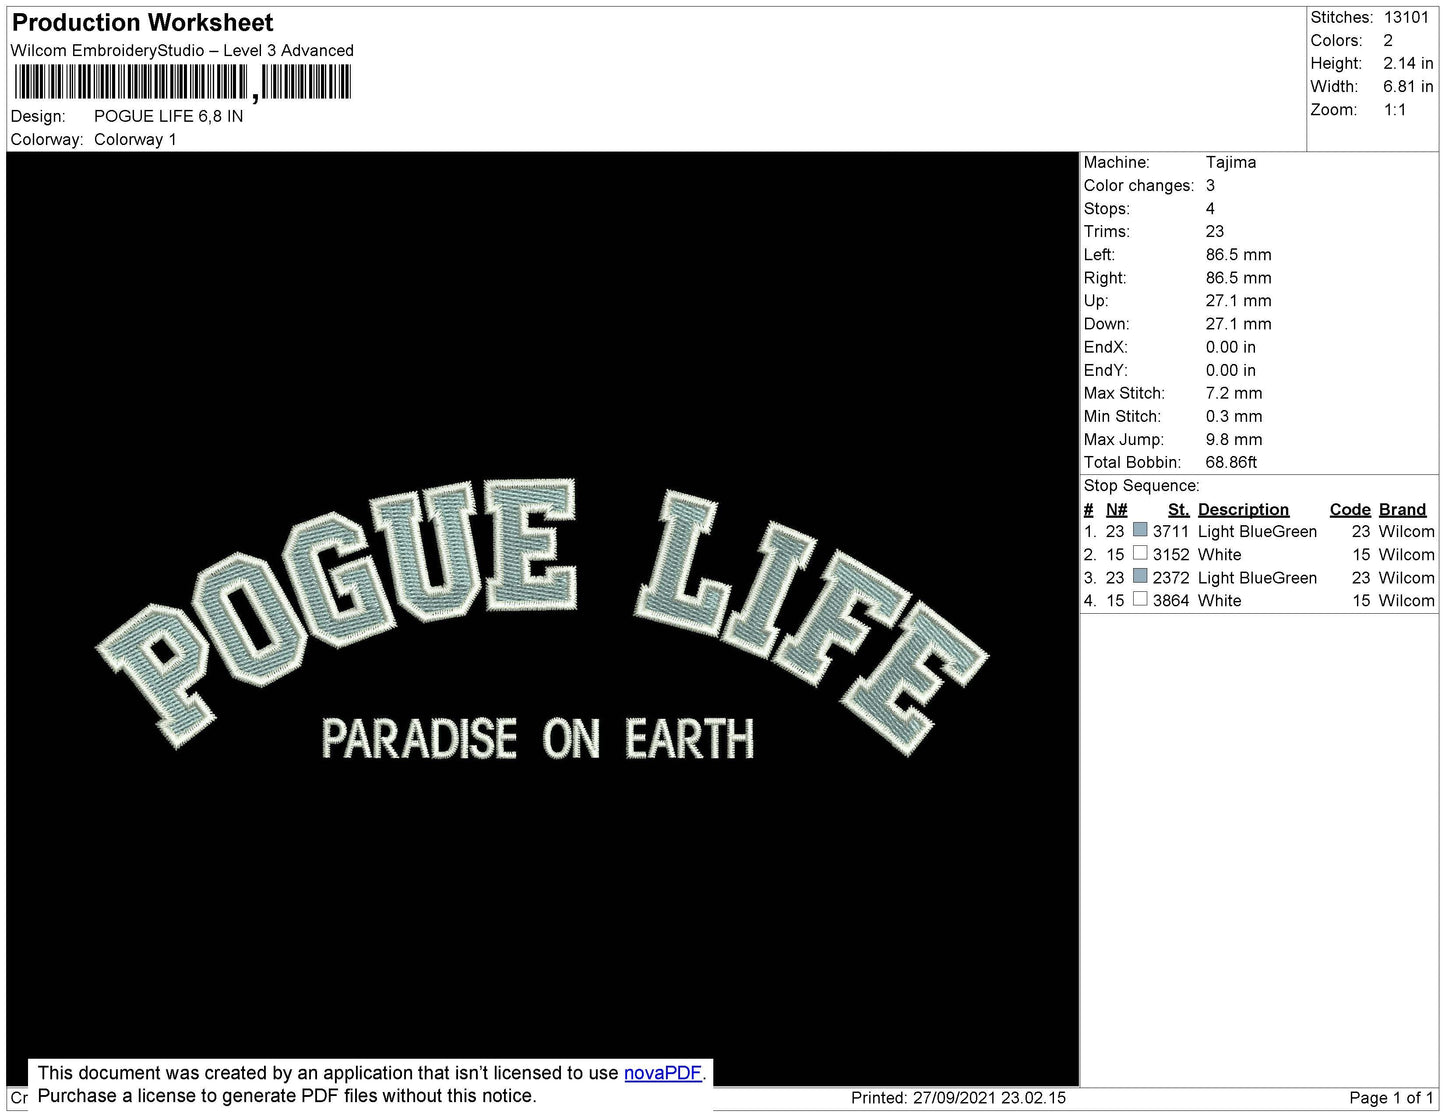Select the design name 'POGUE LIFE 6,8 IN'
This screenshot has width=1445, height=1117.
coord(168,116)
